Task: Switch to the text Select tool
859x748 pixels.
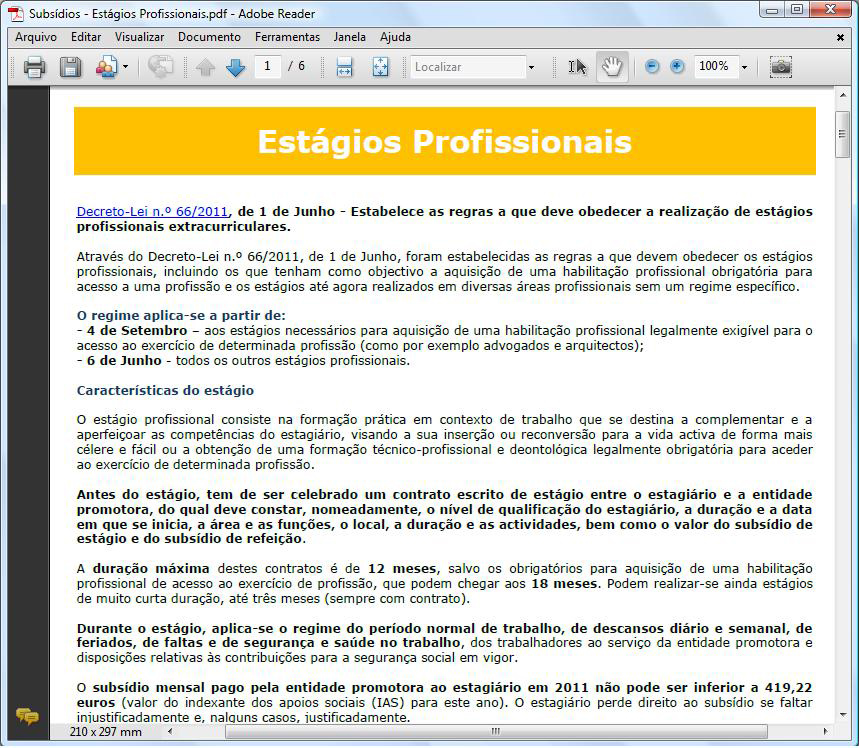Action: point(577,67)
